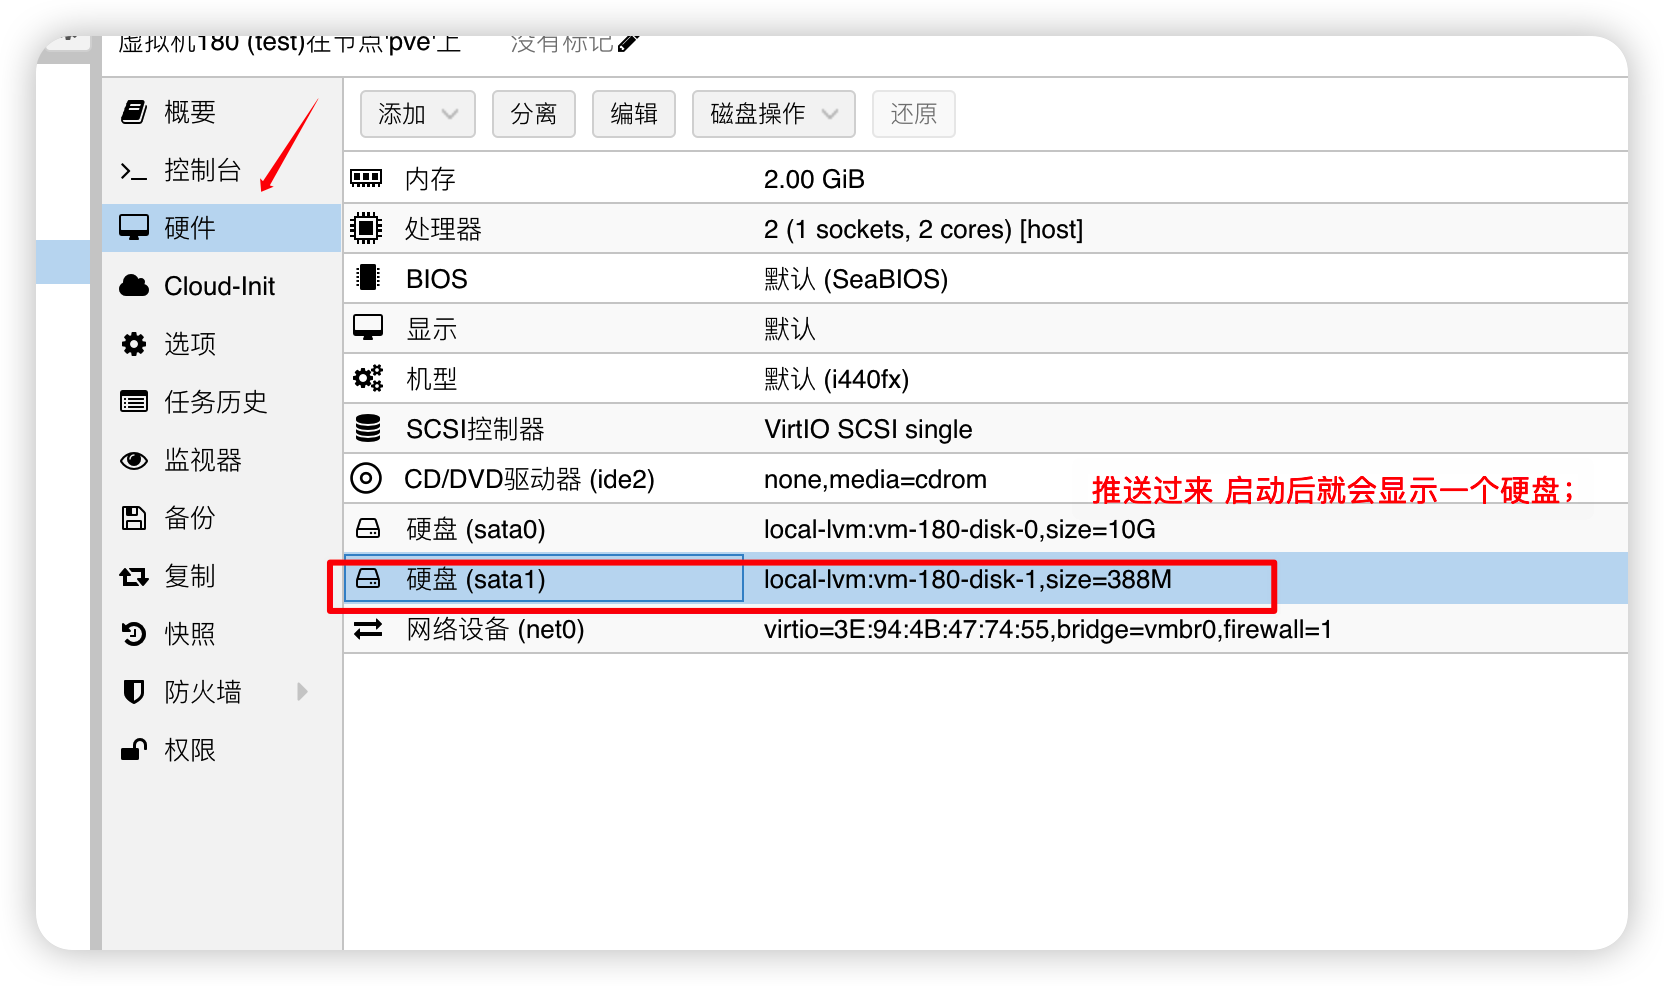Click the Snapshots (快照) history icon
Screen dimensions: 1664x986
(134, 634)
